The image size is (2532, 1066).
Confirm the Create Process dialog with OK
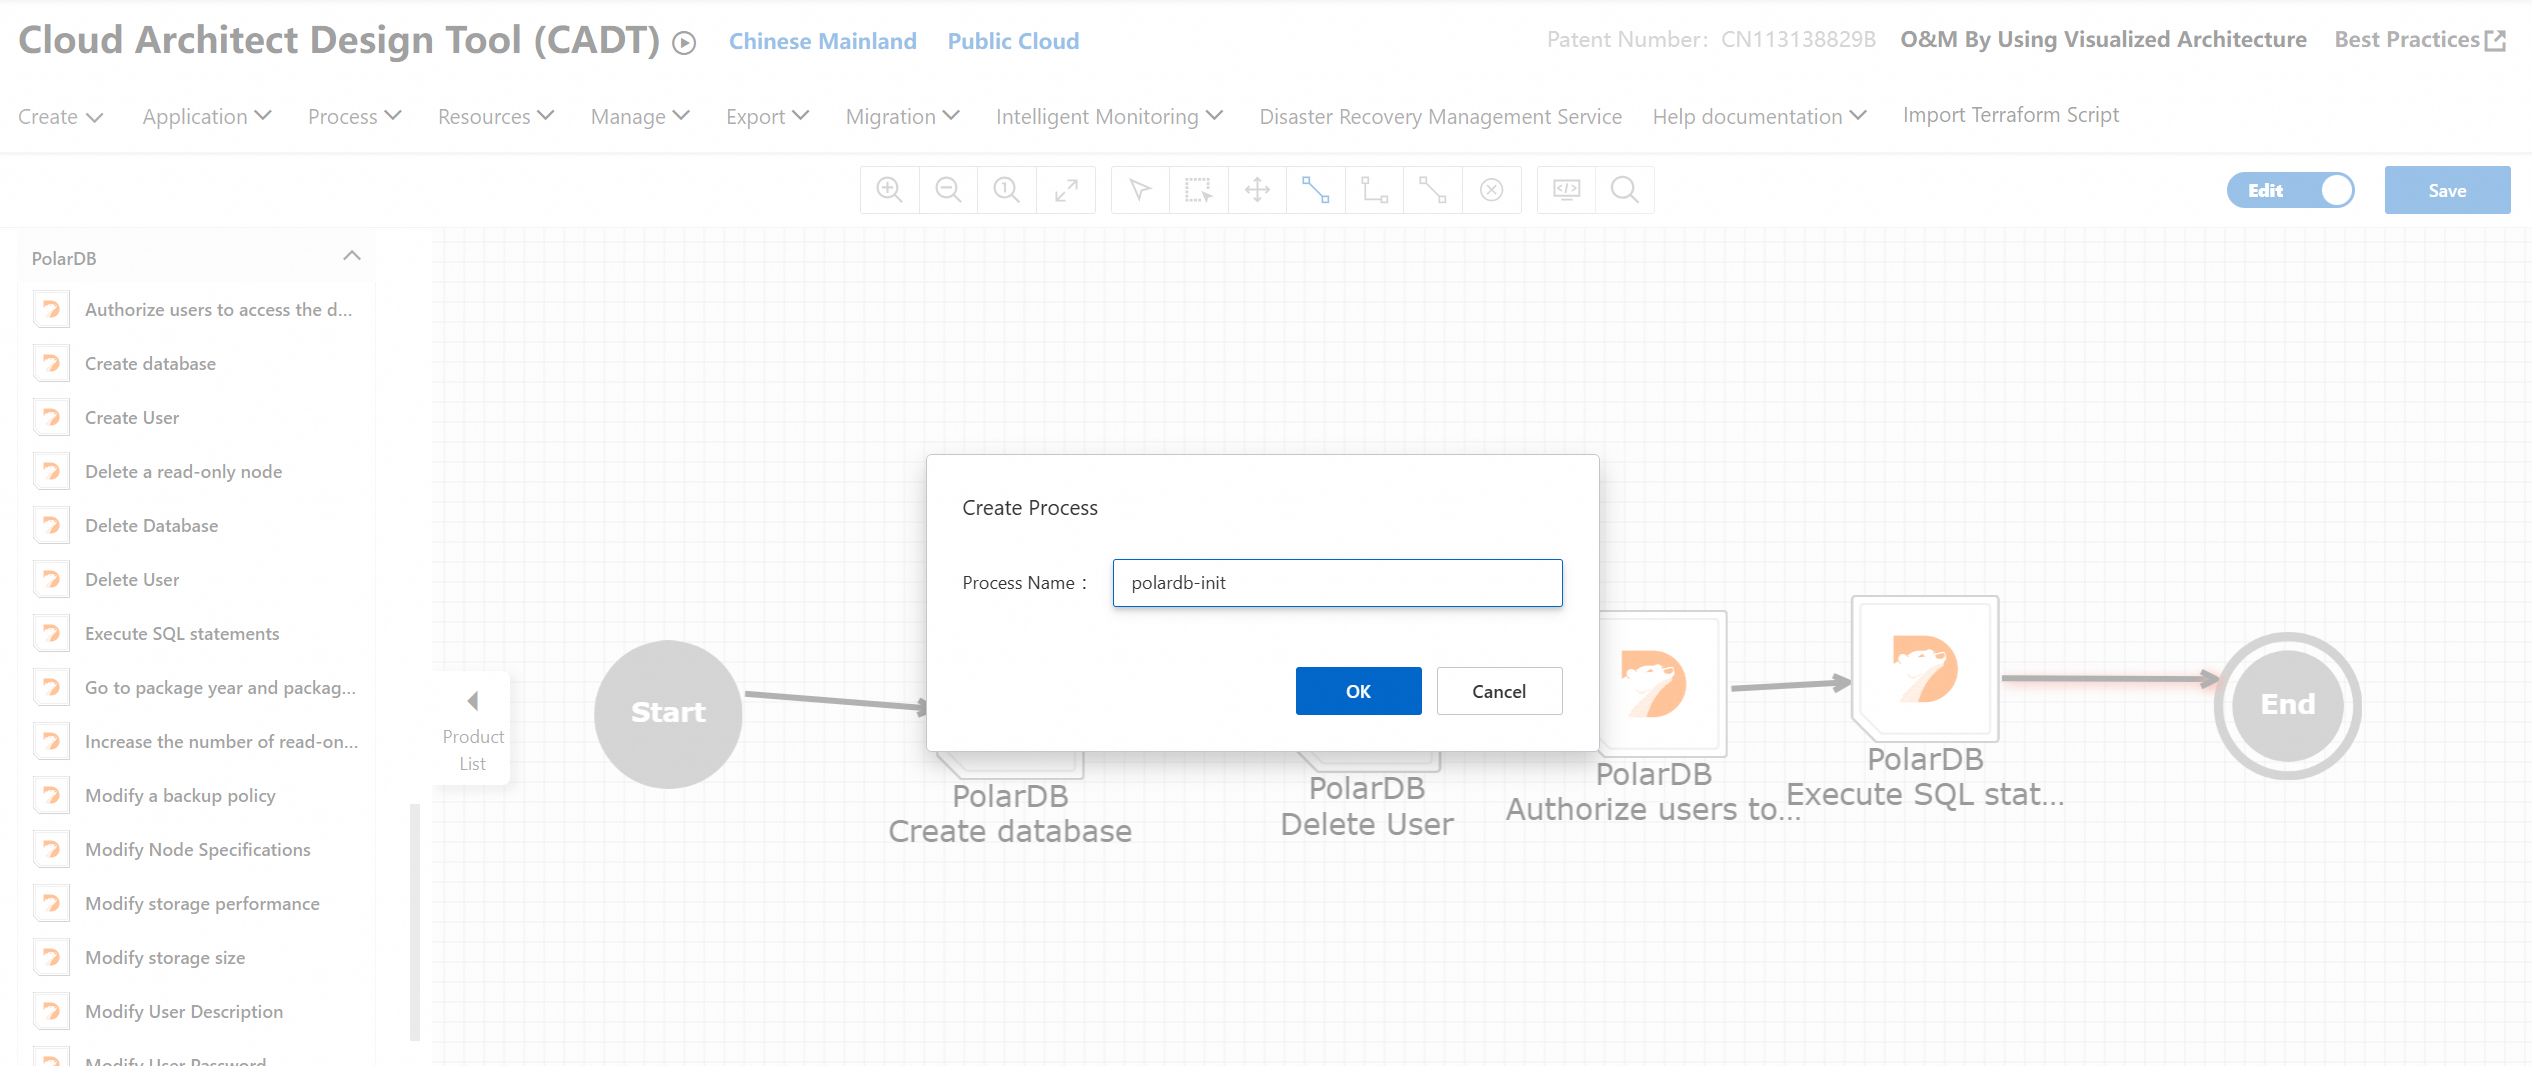[x=1358, y=691]
